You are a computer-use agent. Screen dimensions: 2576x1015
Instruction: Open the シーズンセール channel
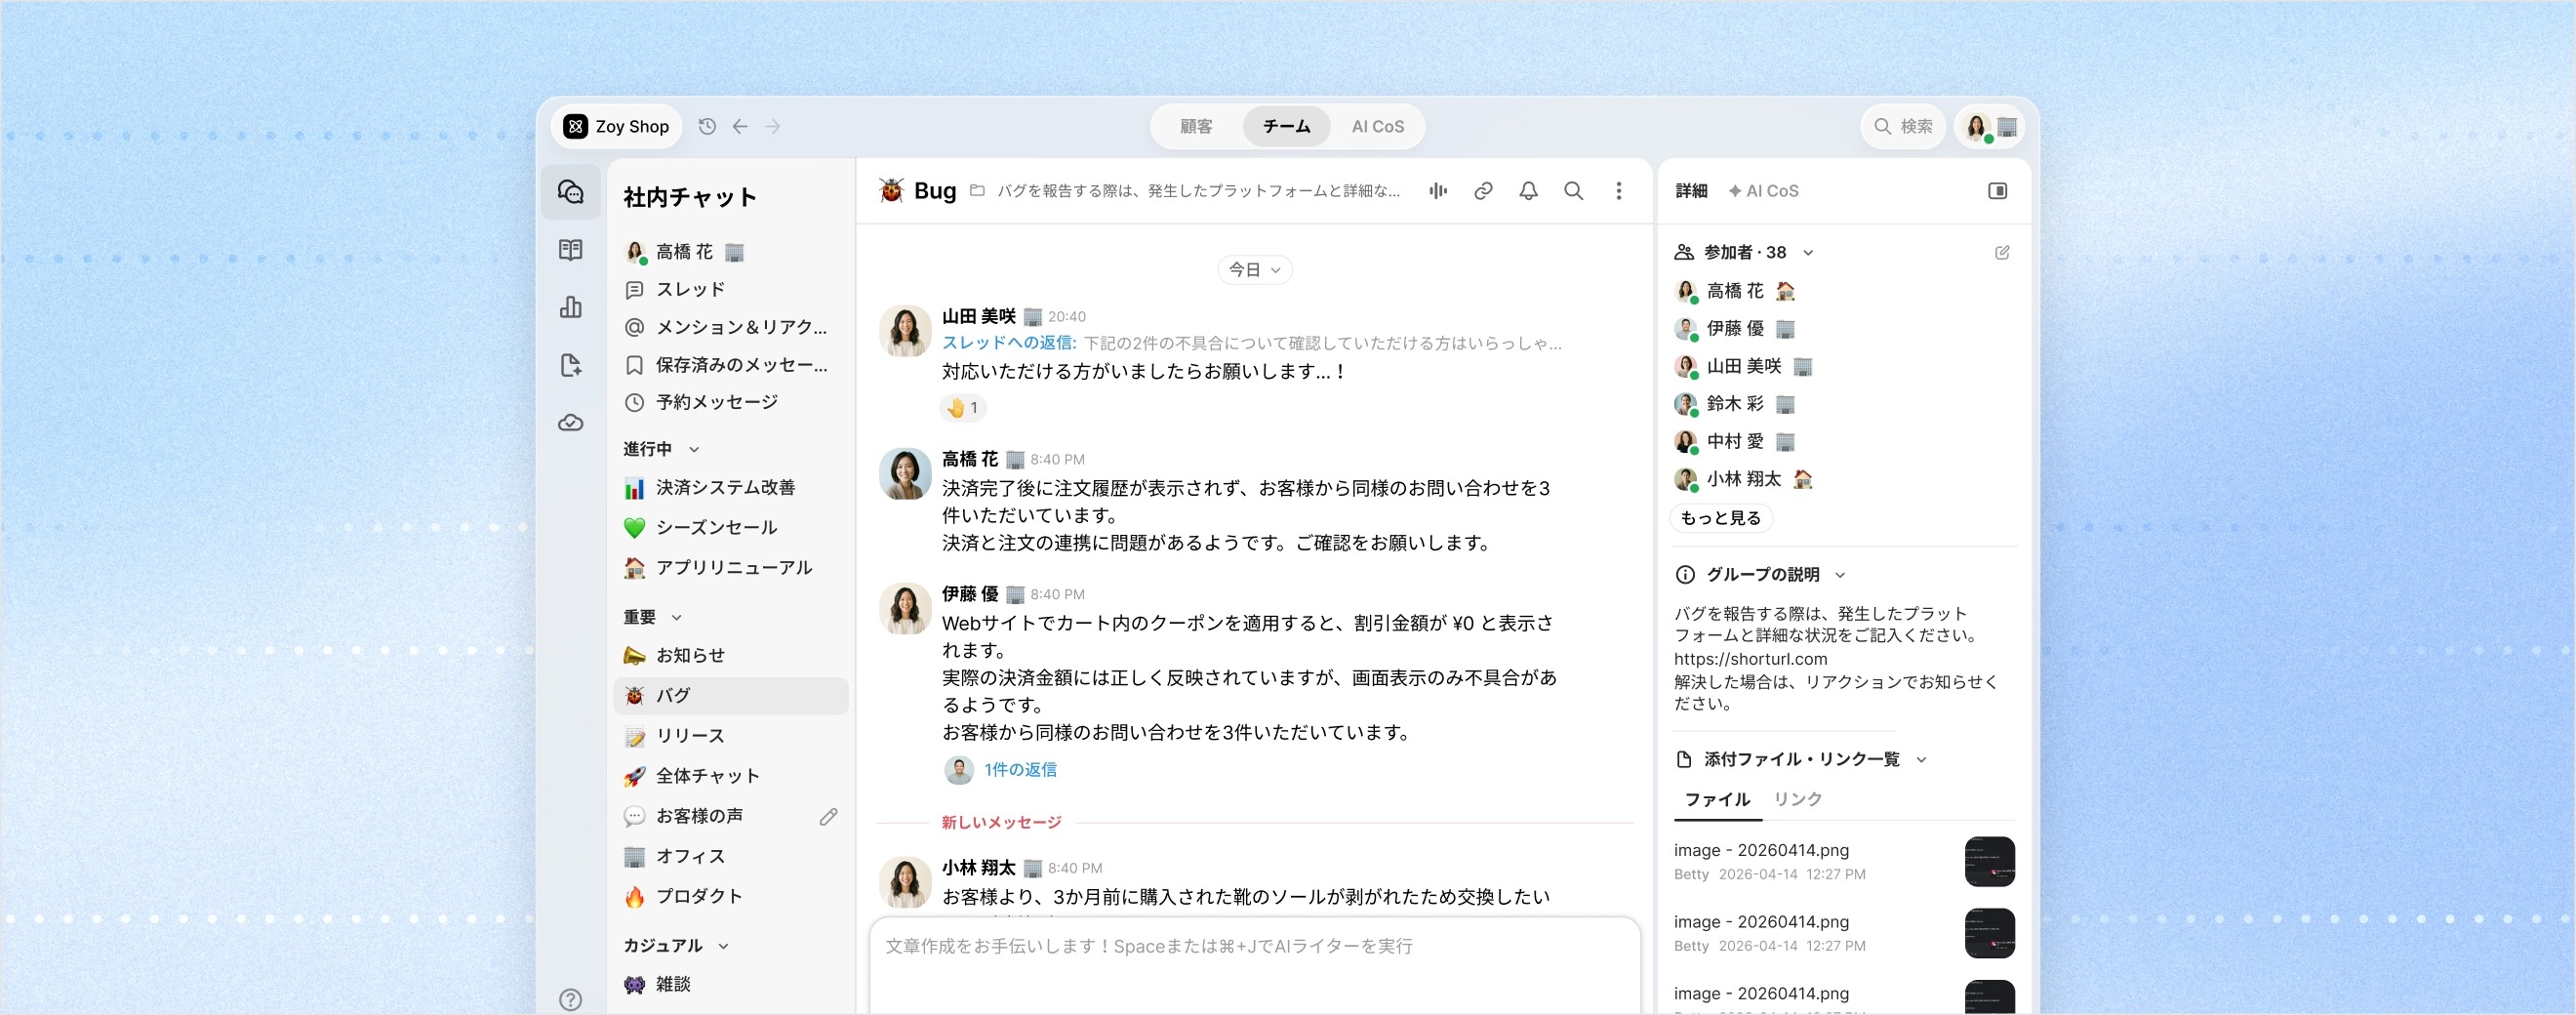point(731,527)
